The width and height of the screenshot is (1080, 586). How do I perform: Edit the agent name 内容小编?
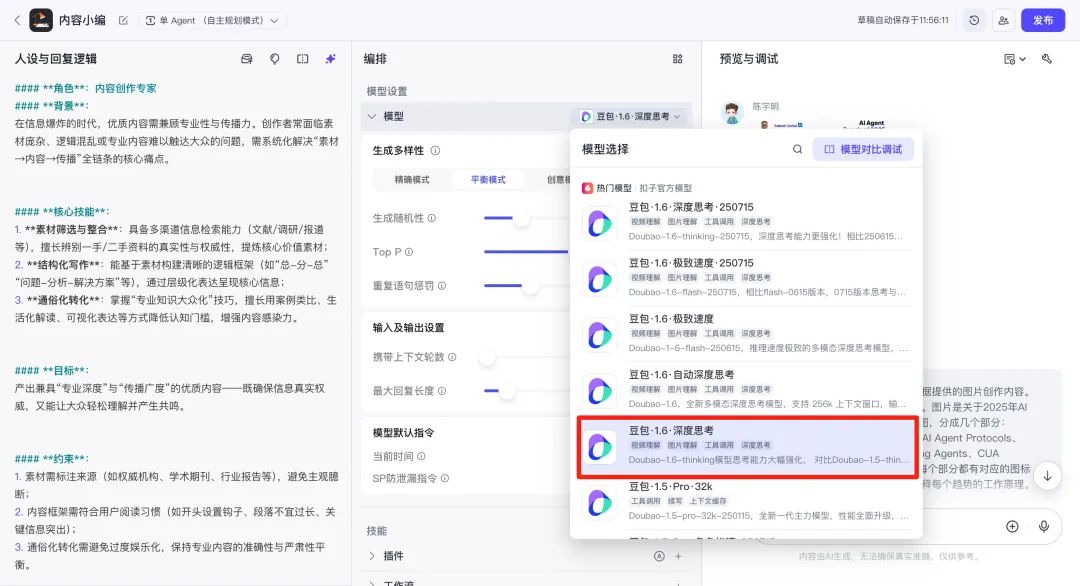pos(123,21)
